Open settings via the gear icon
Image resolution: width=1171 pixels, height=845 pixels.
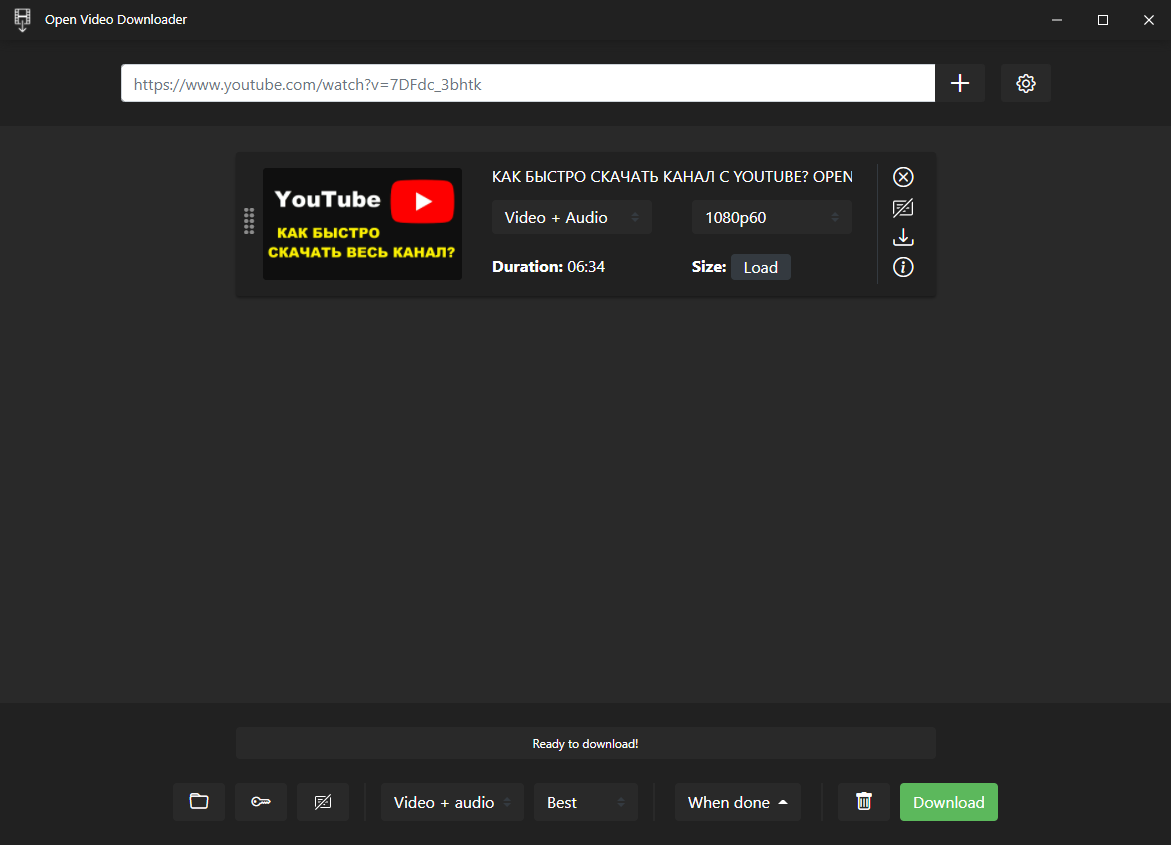pyautogui.click(x=1025, y=83)
